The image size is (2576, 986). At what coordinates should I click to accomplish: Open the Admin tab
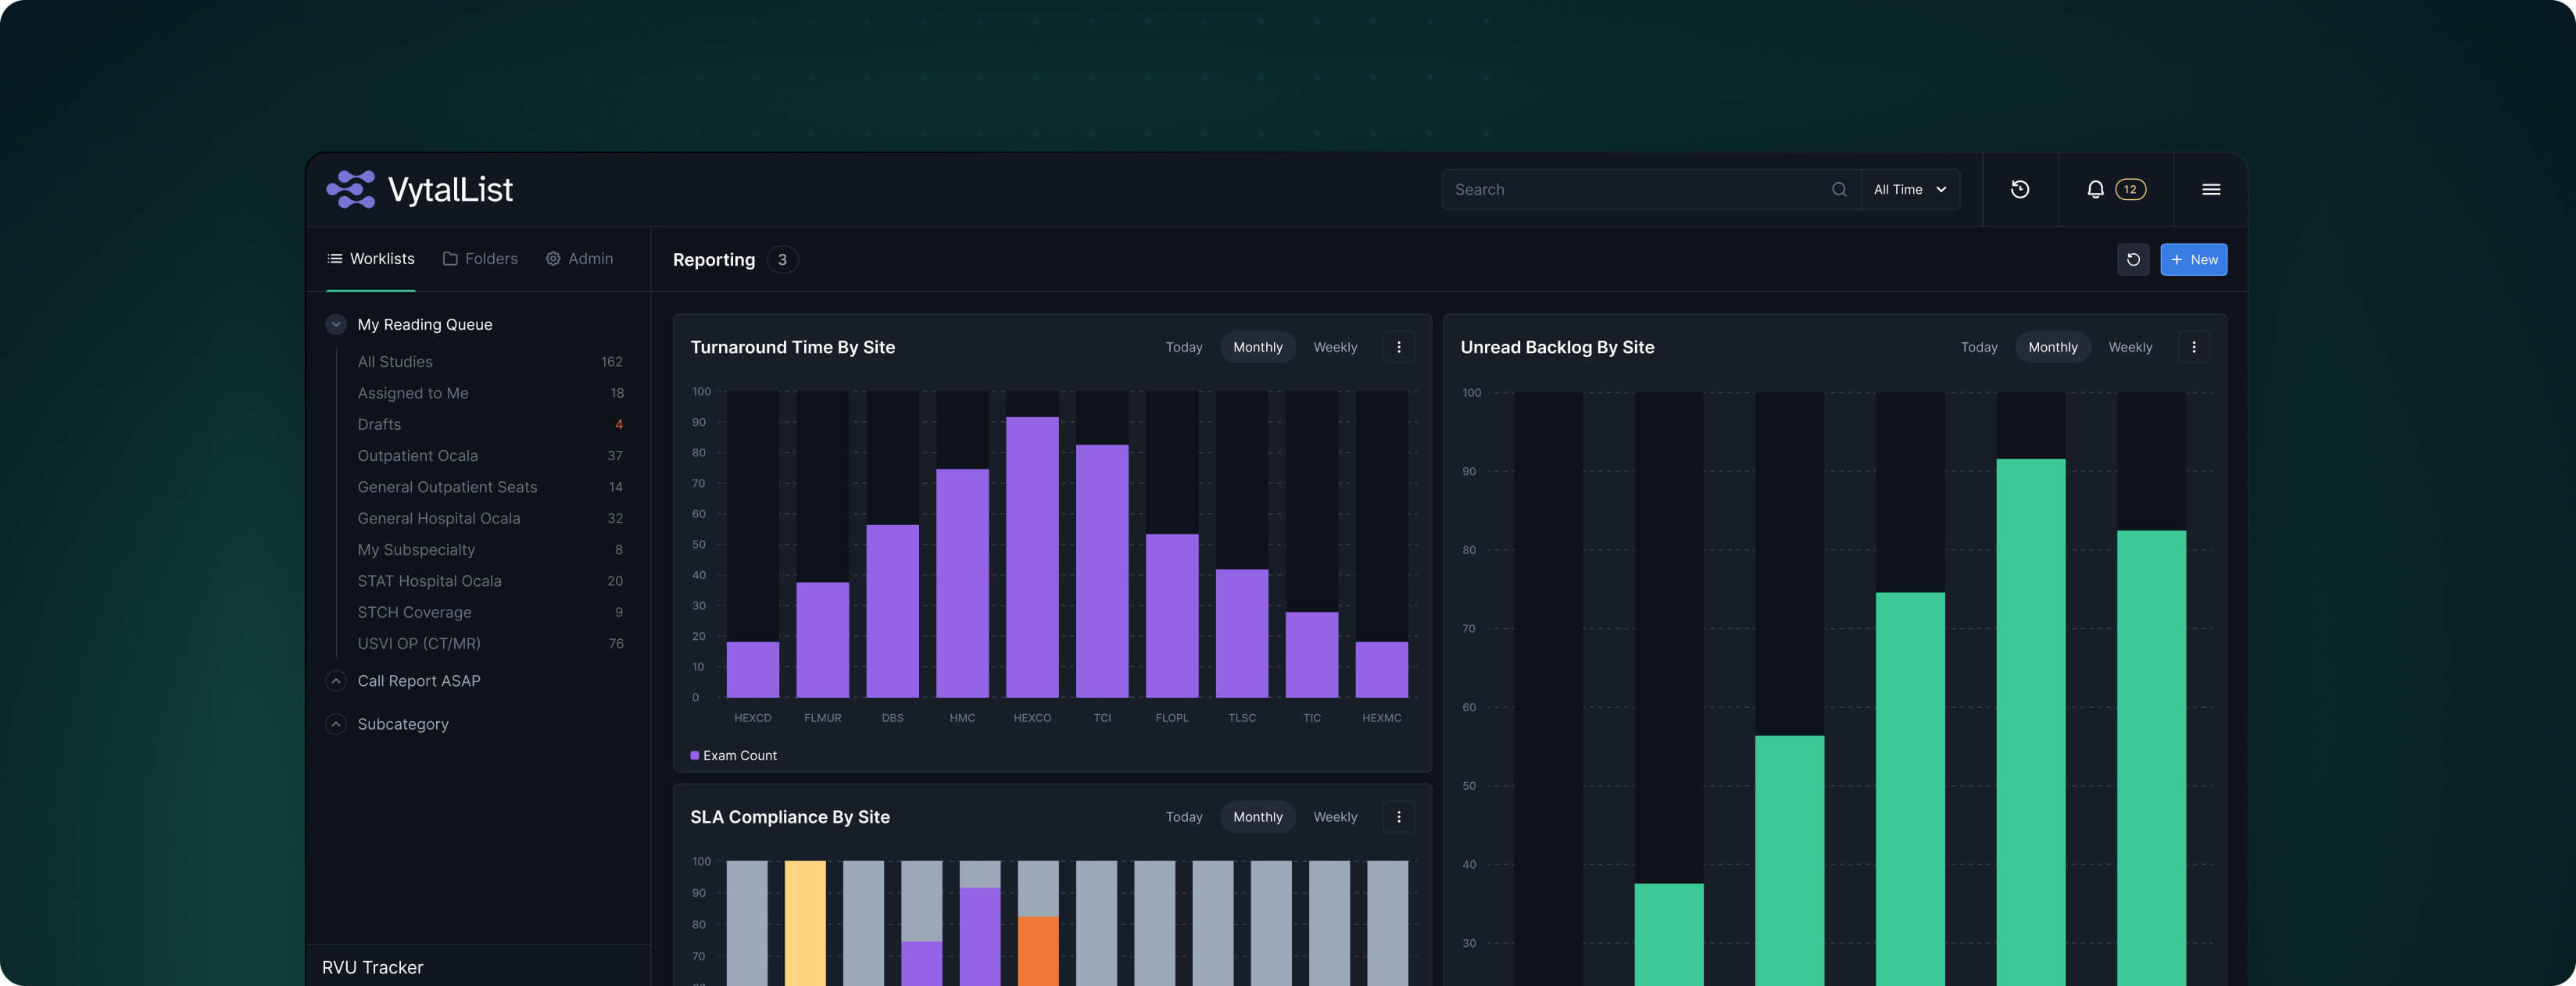tap(579, 259)
